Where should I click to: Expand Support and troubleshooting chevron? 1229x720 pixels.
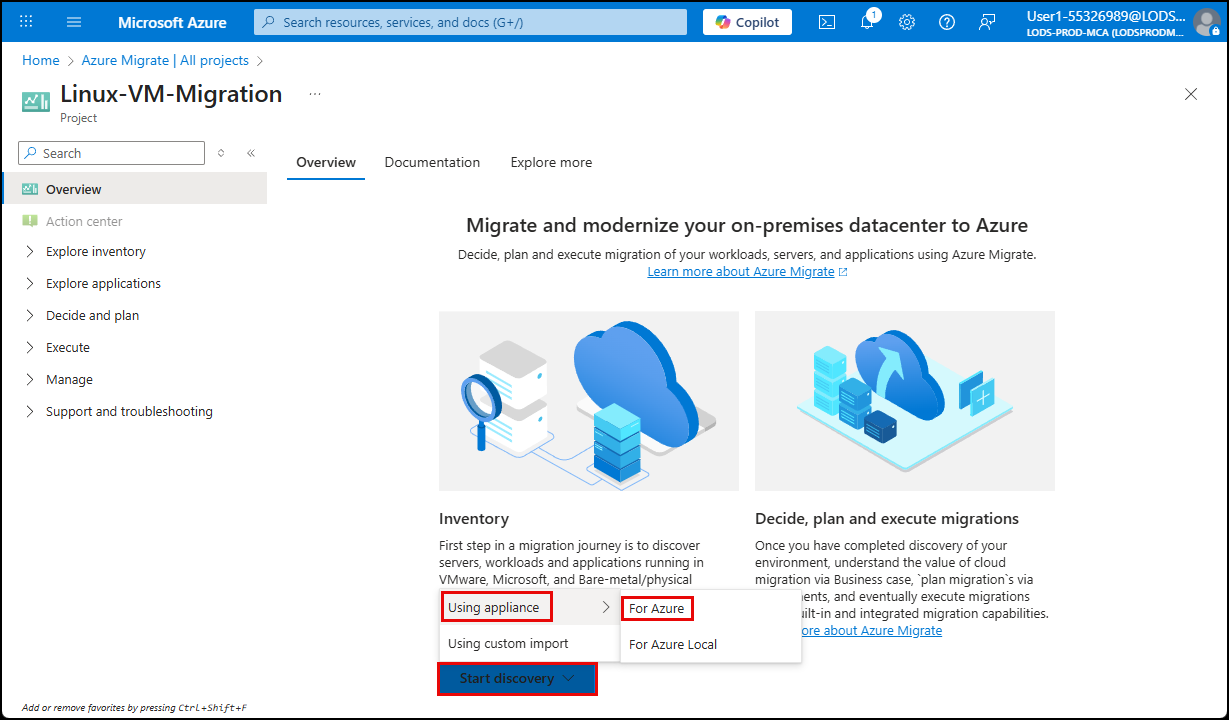(29, 412)
